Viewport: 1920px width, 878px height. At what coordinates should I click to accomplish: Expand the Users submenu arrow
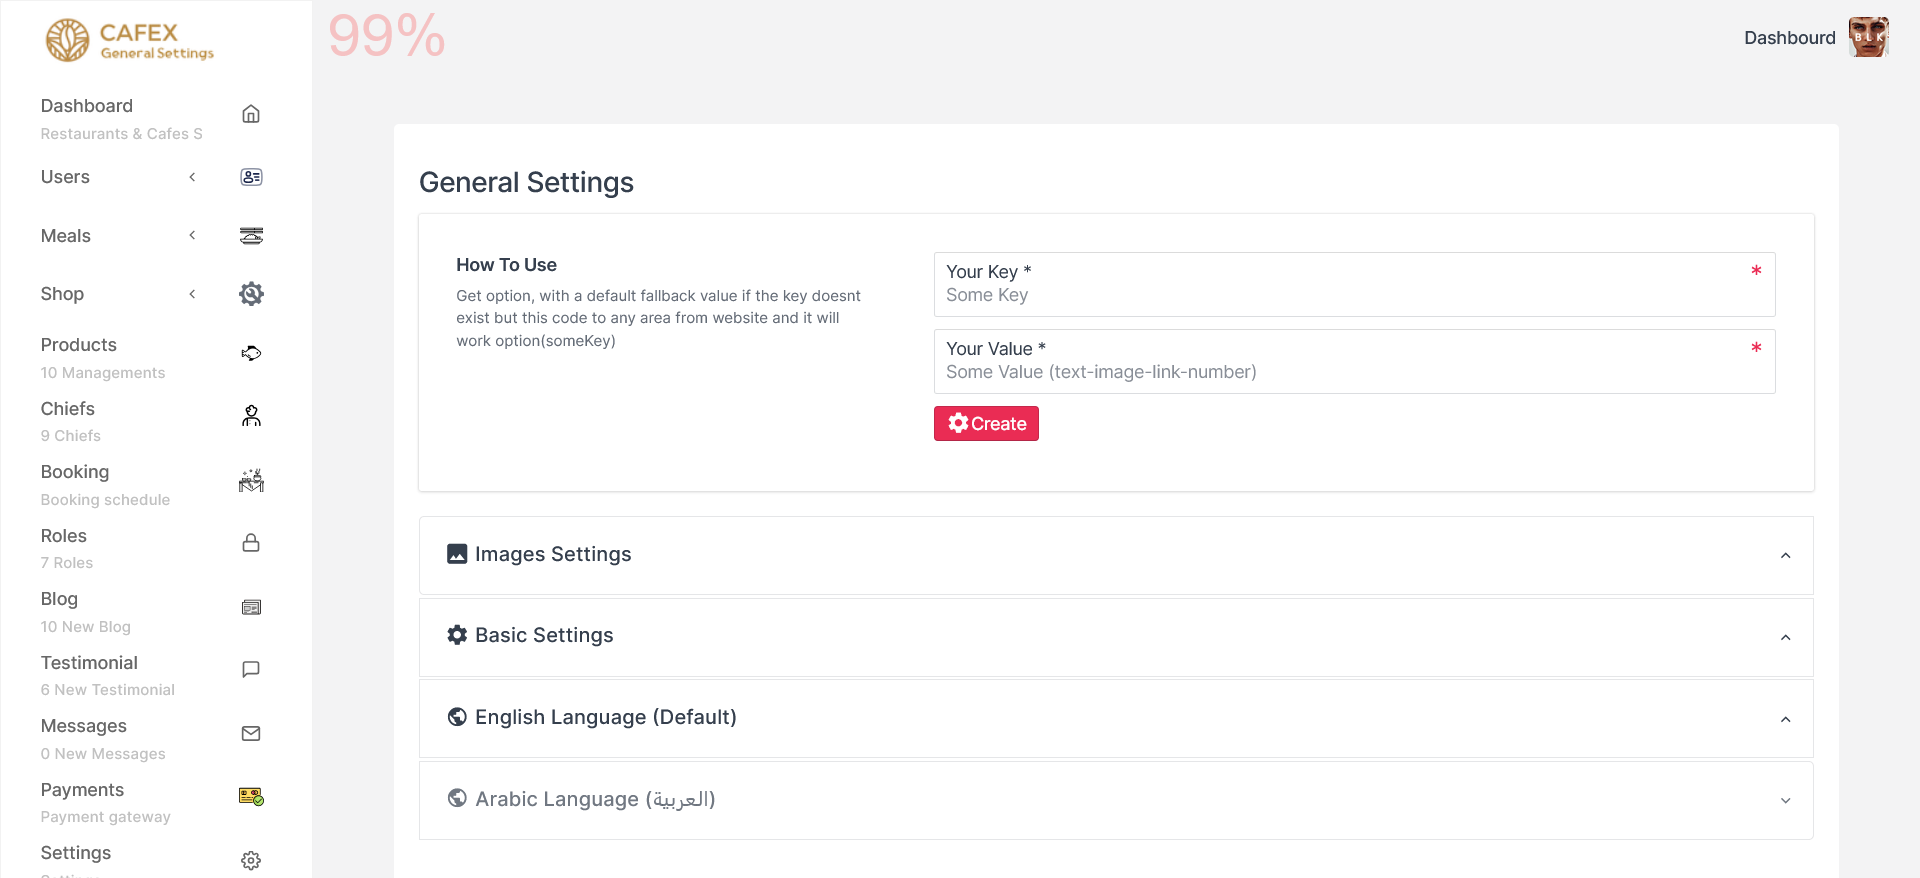pos(192,177)
